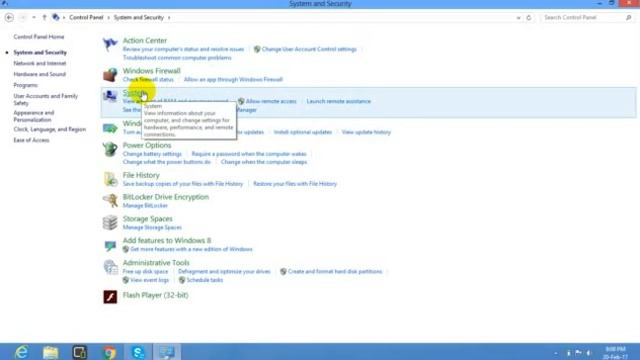Open Clock, Language, and Region
640x360 pixels.
coord(49,129)
